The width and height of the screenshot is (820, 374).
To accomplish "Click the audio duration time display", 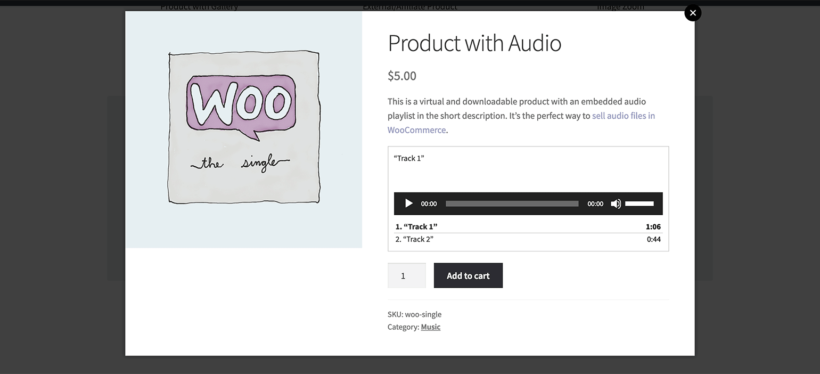I will coord(595,204).
